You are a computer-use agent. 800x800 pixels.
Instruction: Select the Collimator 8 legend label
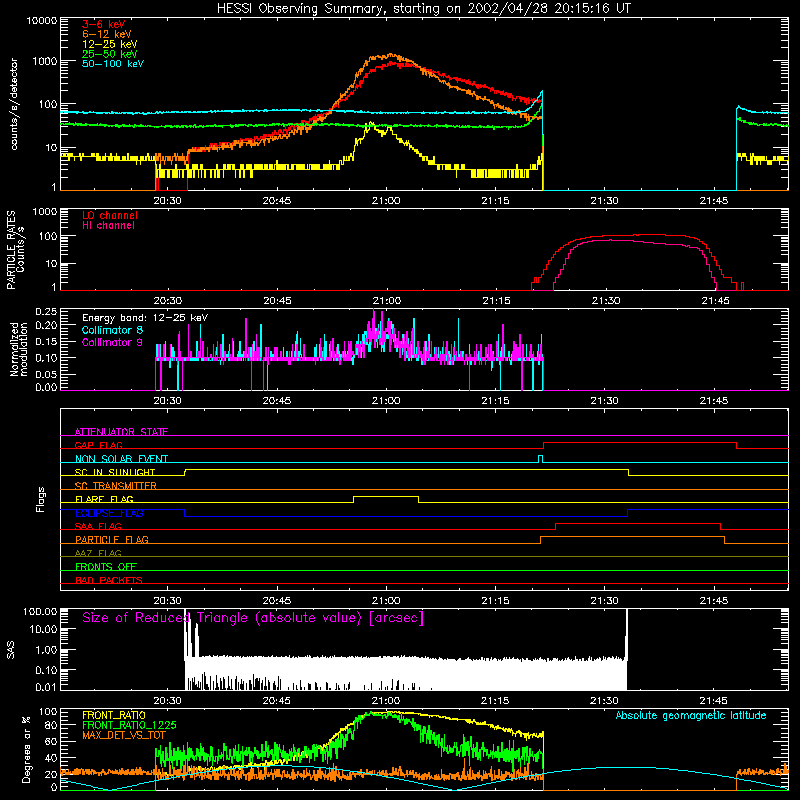point(112,330)
